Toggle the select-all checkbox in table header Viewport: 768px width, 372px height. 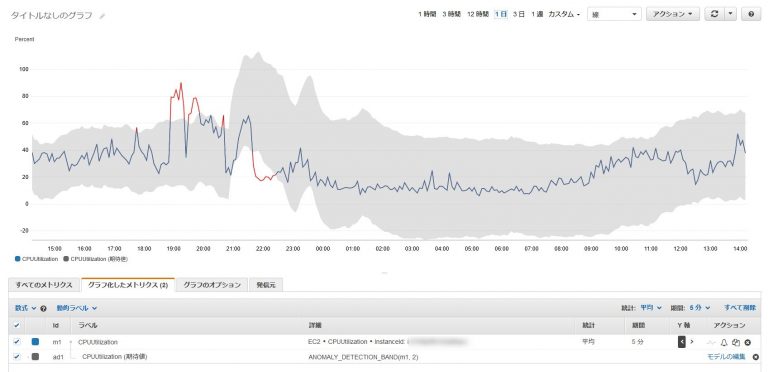tap(17, 325)
